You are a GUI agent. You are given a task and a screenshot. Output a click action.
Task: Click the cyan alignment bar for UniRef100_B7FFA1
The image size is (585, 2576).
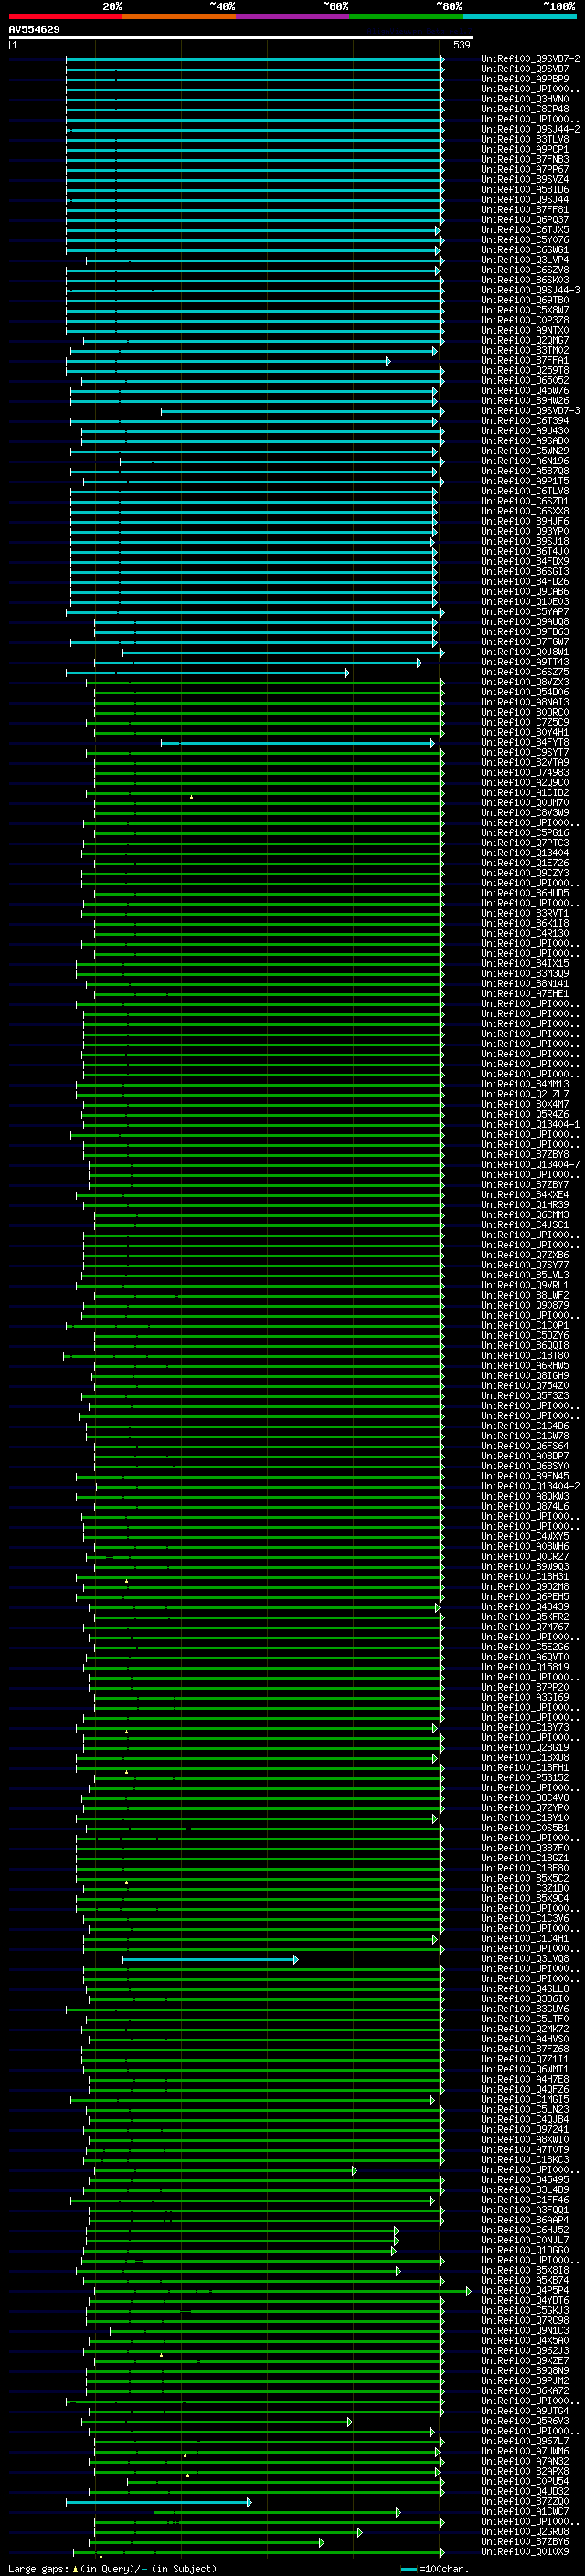[x=228, y=361]
